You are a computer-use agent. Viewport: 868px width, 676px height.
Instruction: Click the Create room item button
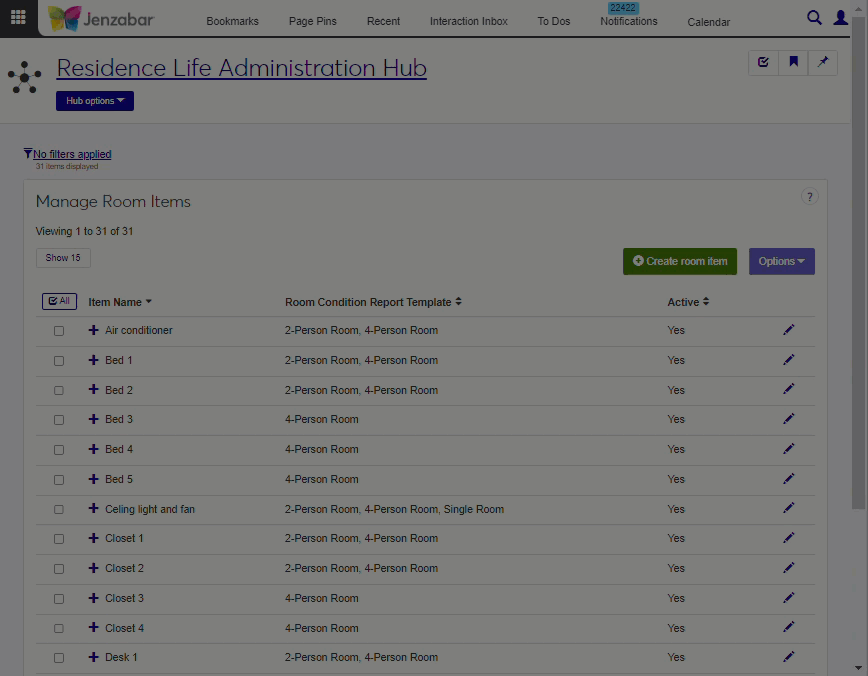point(680,261)
